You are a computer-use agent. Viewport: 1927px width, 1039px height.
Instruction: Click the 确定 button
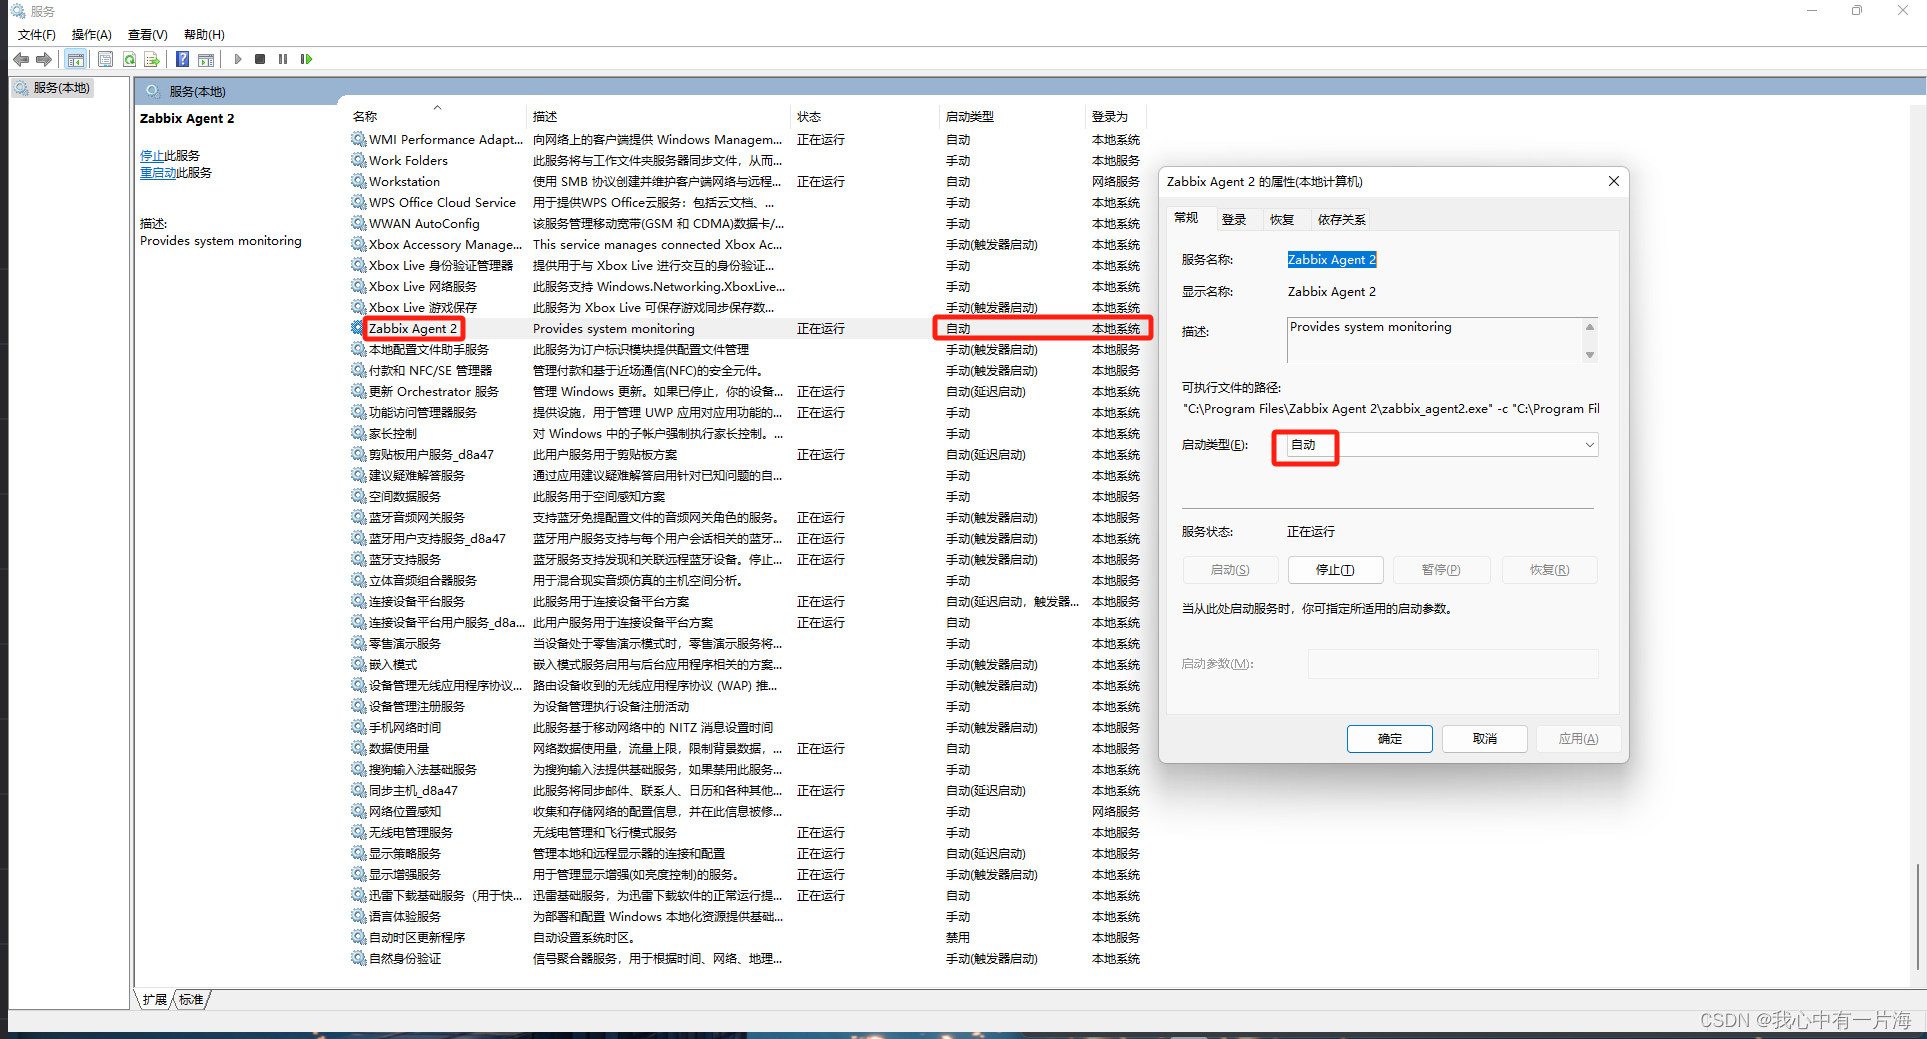pyautogui.click(x=1390, y=739)
